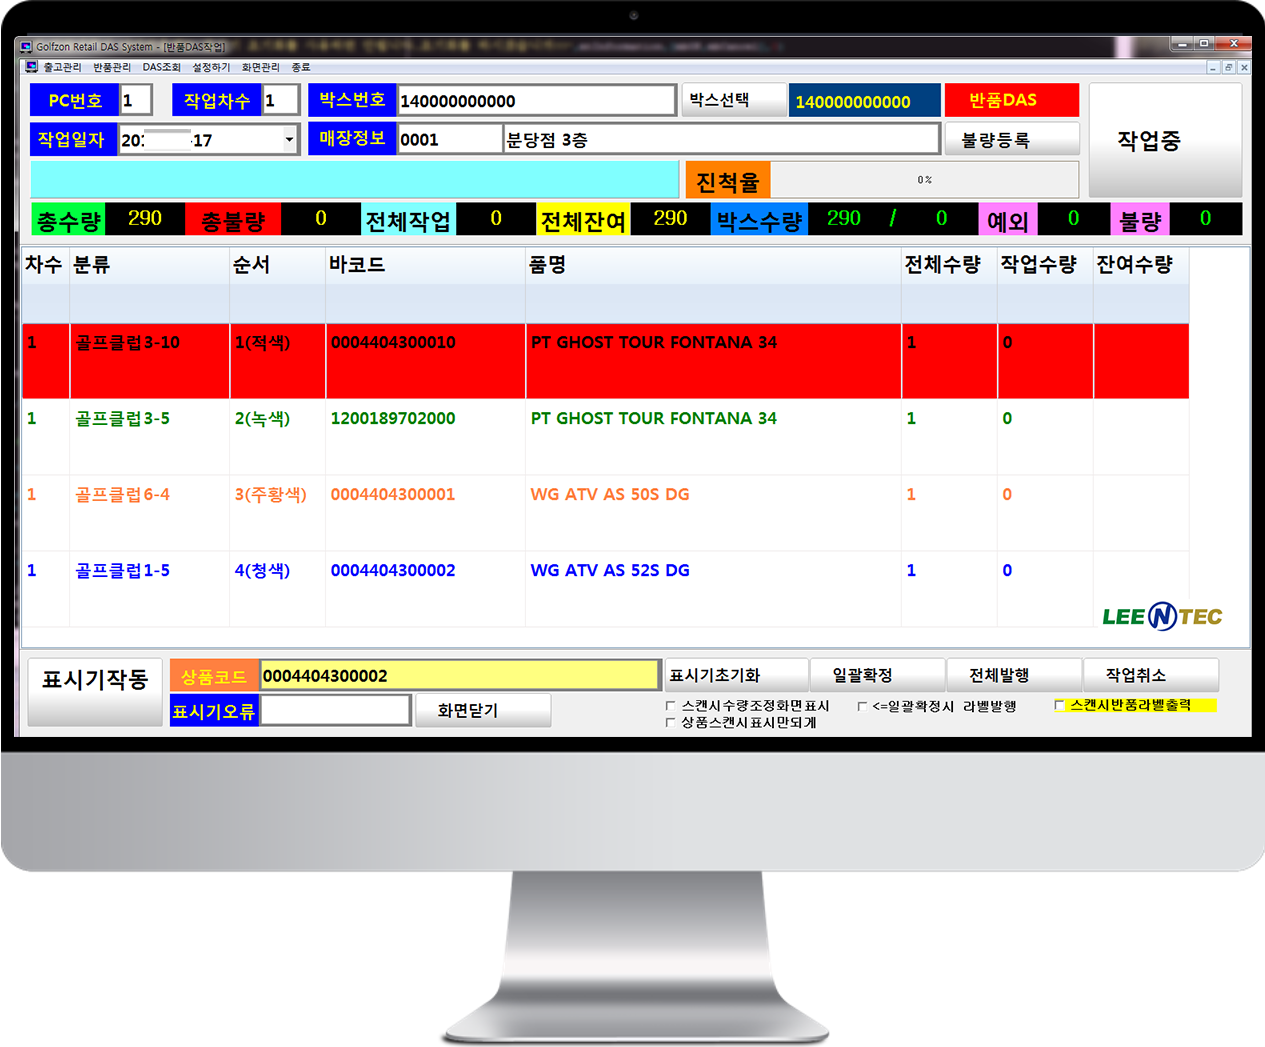Click the app icon in the title bar
The image size is (1265, 1047).
tap(26, 47)
